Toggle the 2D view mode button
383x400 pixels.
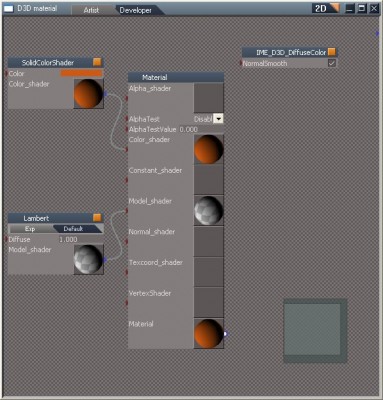(326, 8)
